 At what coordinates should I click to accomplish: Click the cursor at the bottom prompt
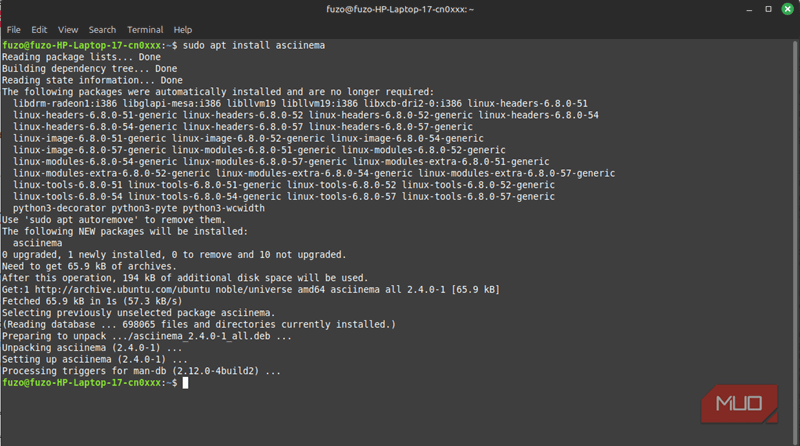pos(185,383)
